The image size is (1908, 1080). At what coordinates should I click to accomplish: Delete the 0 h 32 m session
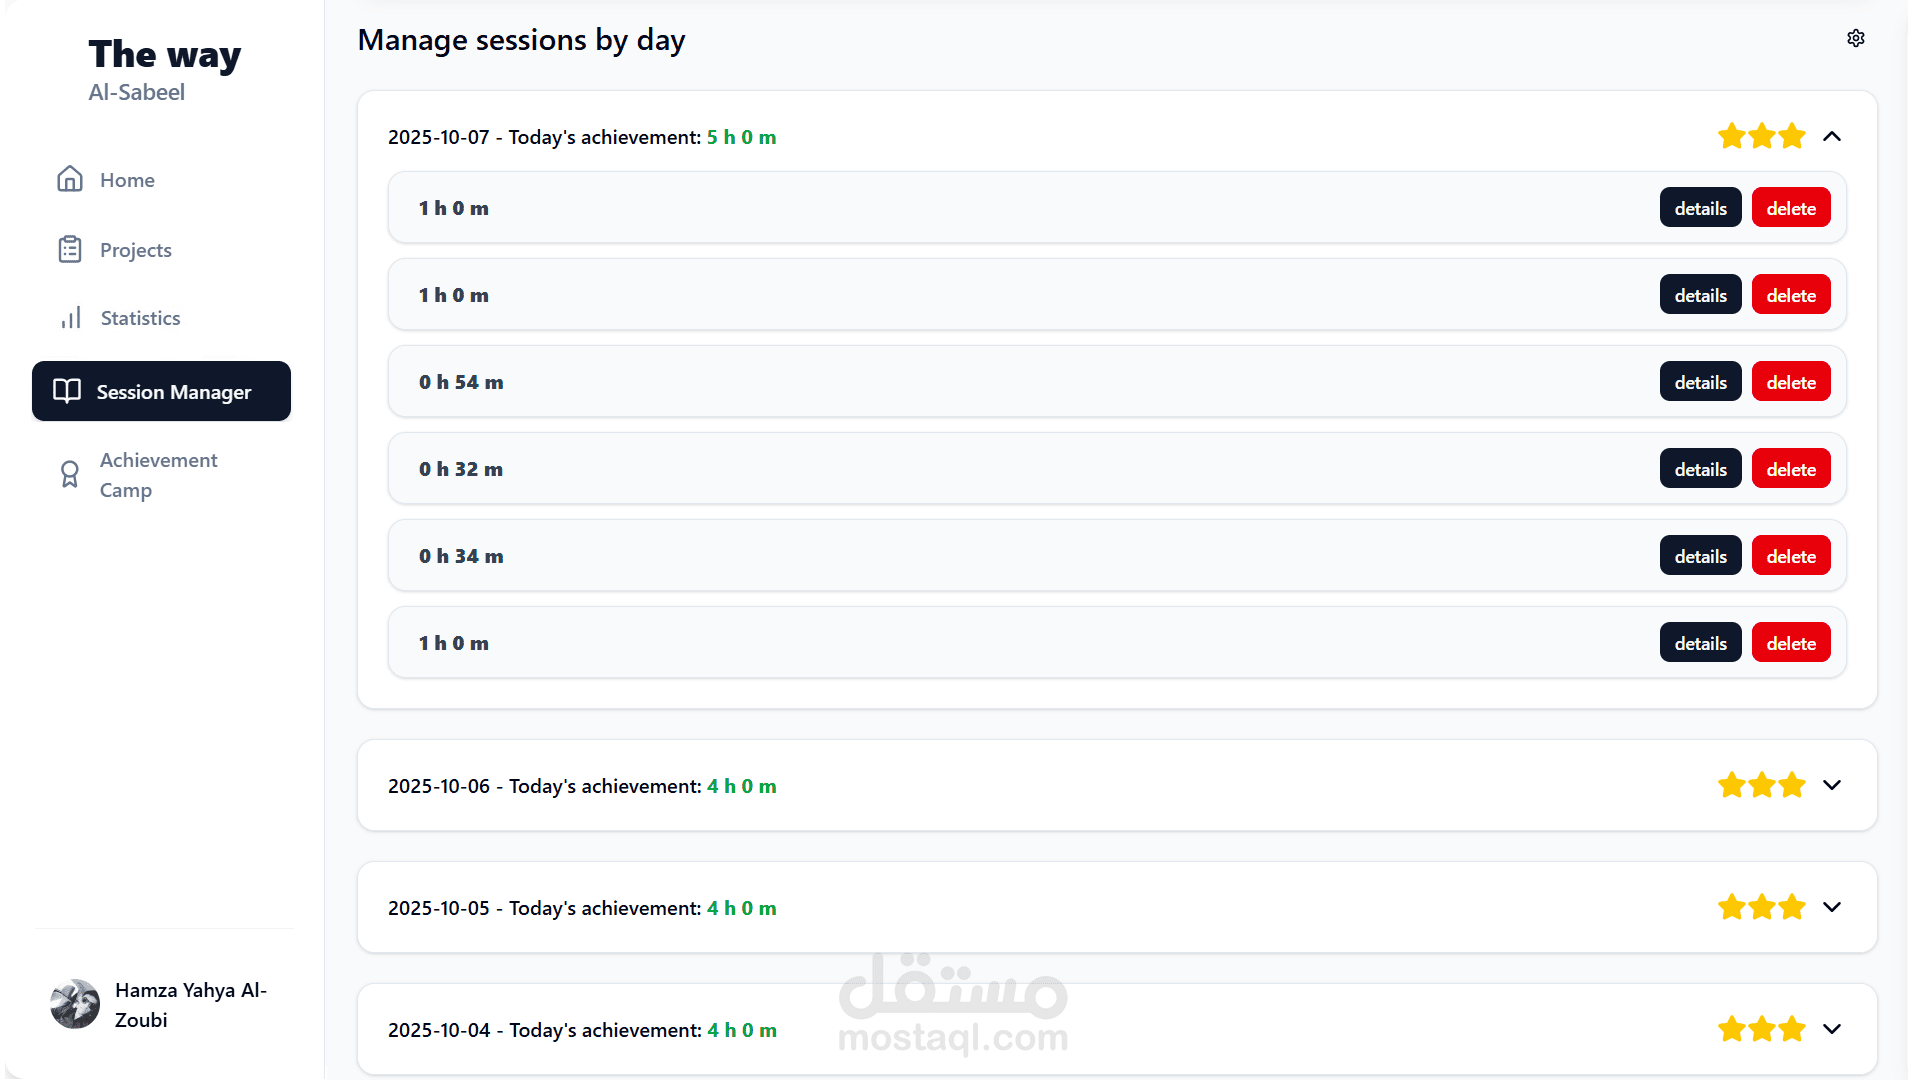[x=1791, y=469]
